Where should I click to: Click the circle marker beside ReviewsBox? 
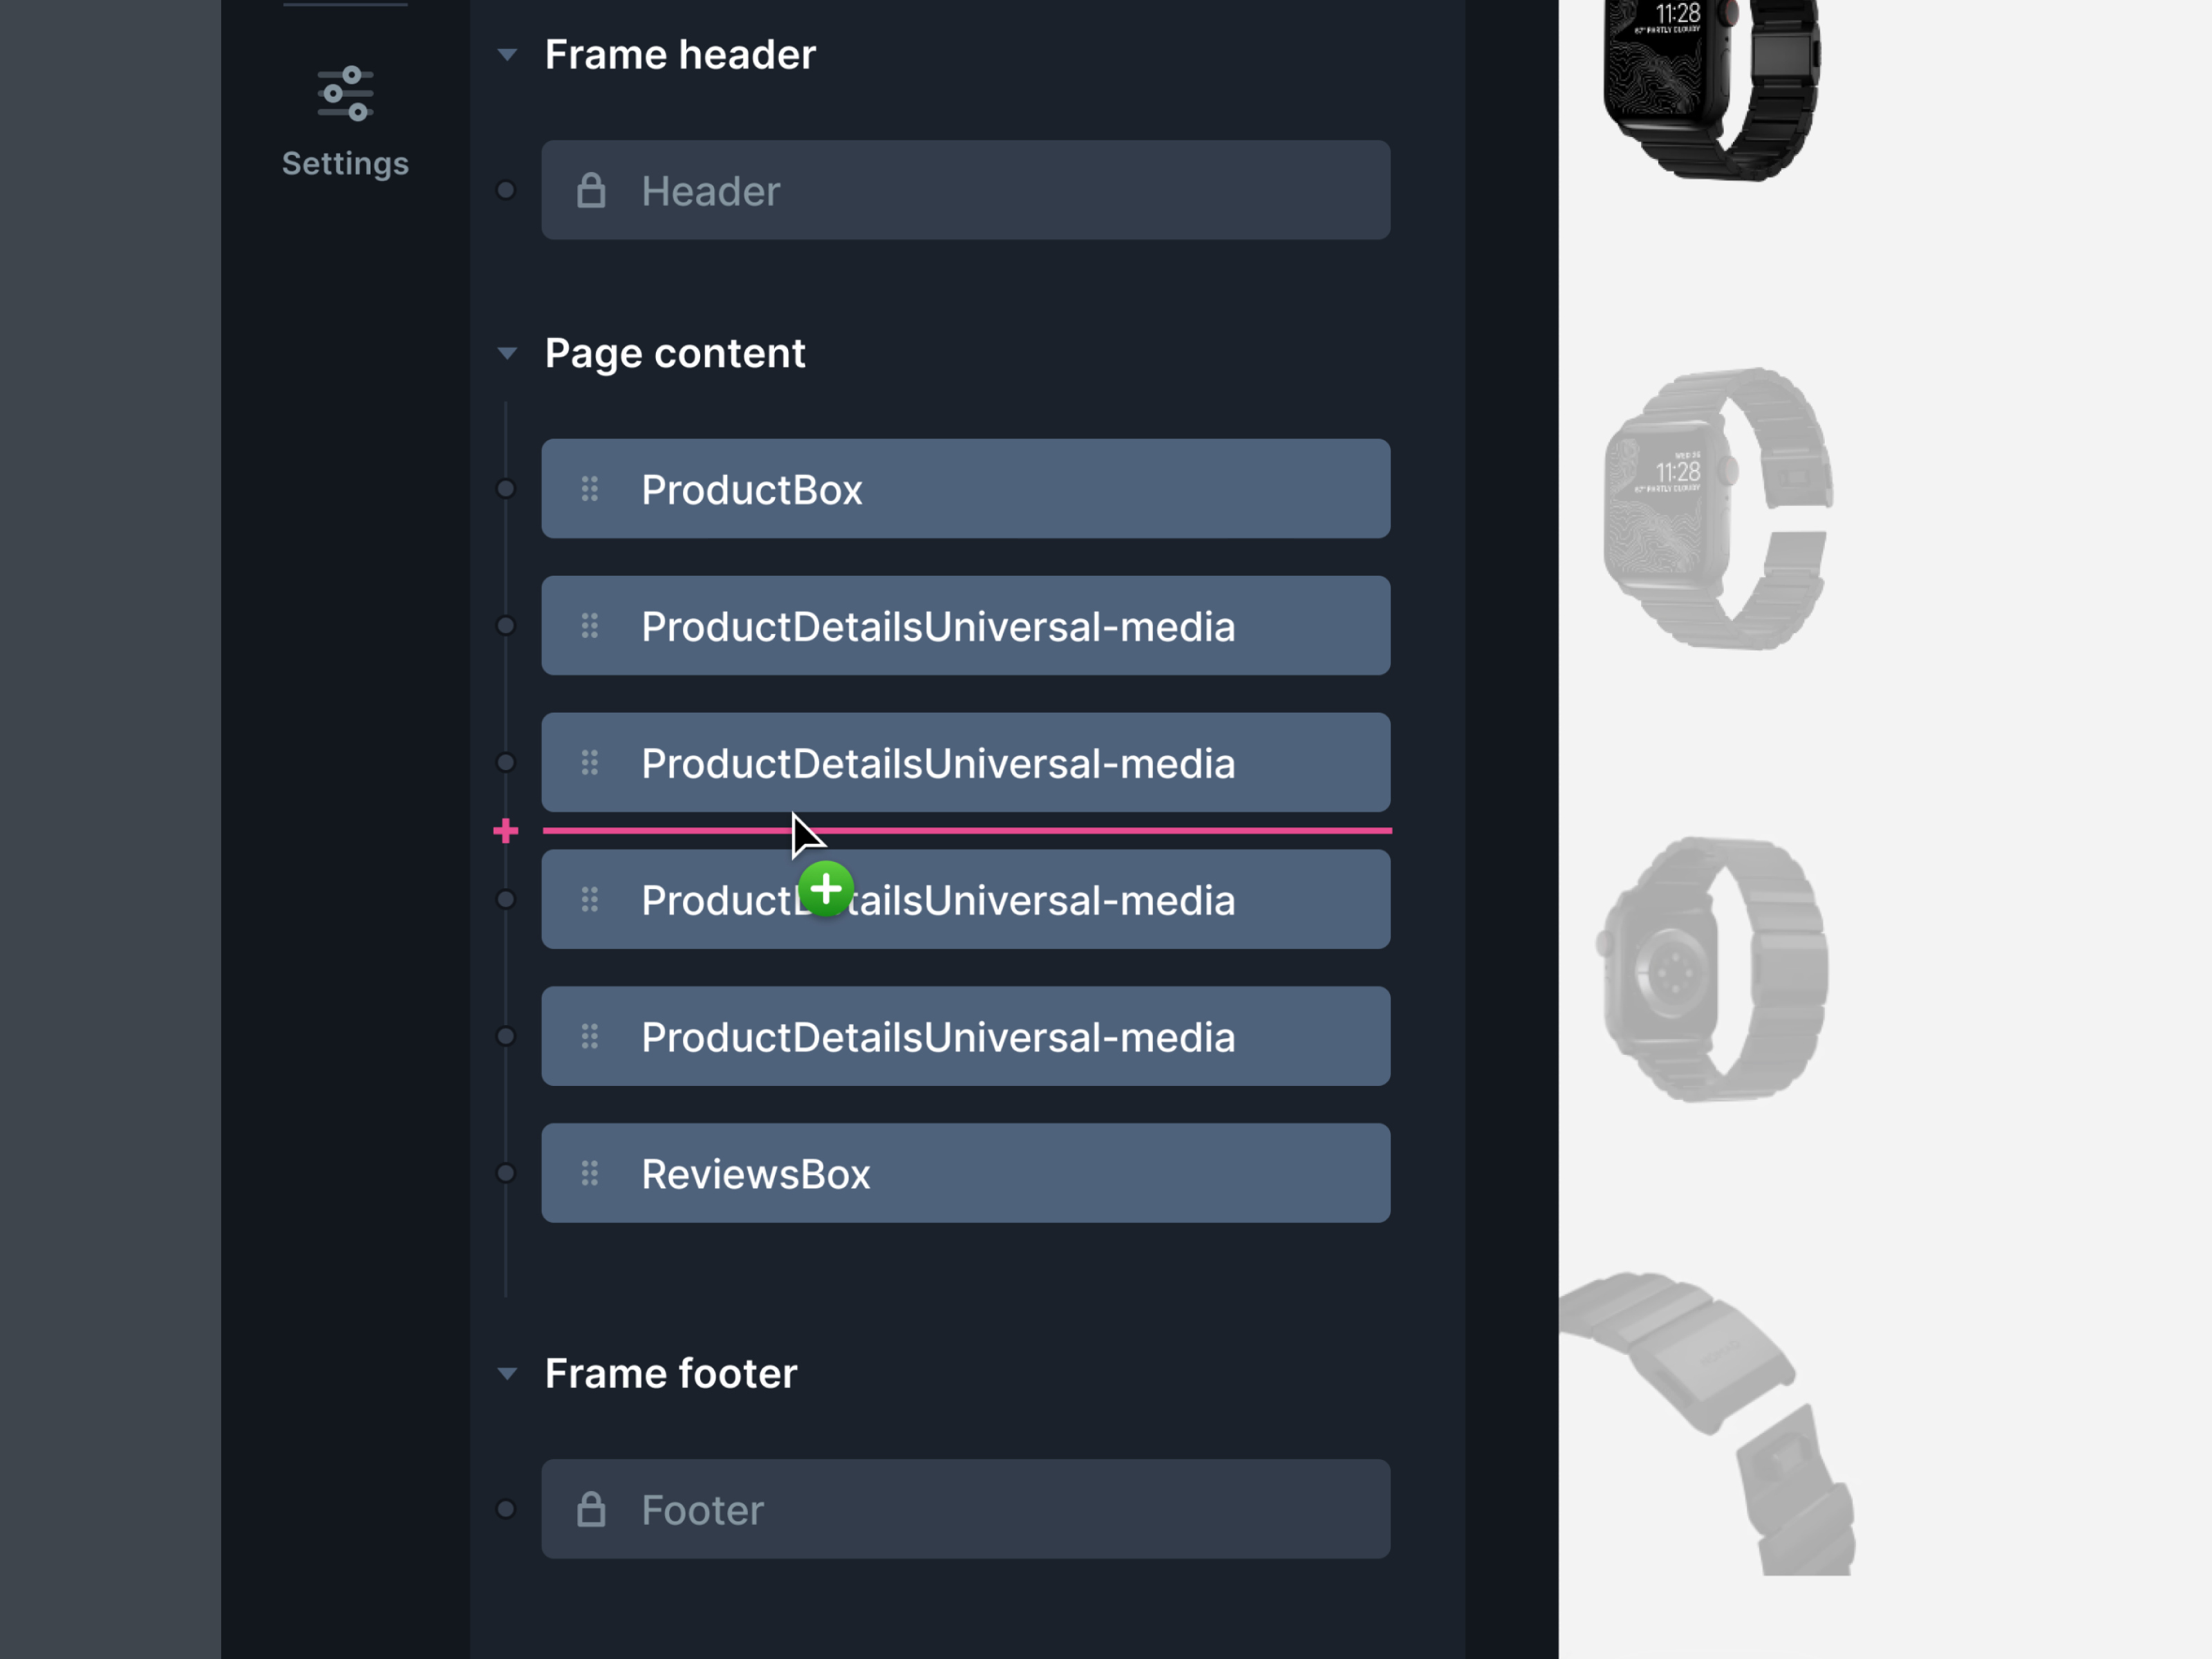pyautogui.click(x=506, y=1173)
